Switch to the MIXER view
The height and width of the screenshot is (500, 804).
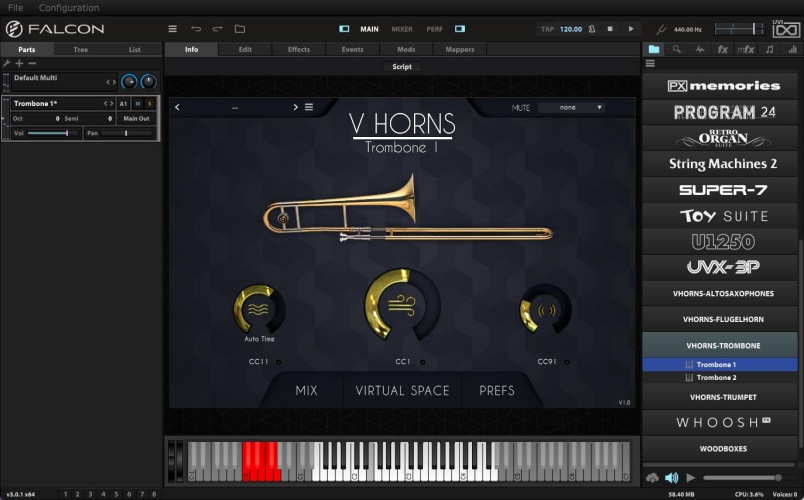coord(402,29)
